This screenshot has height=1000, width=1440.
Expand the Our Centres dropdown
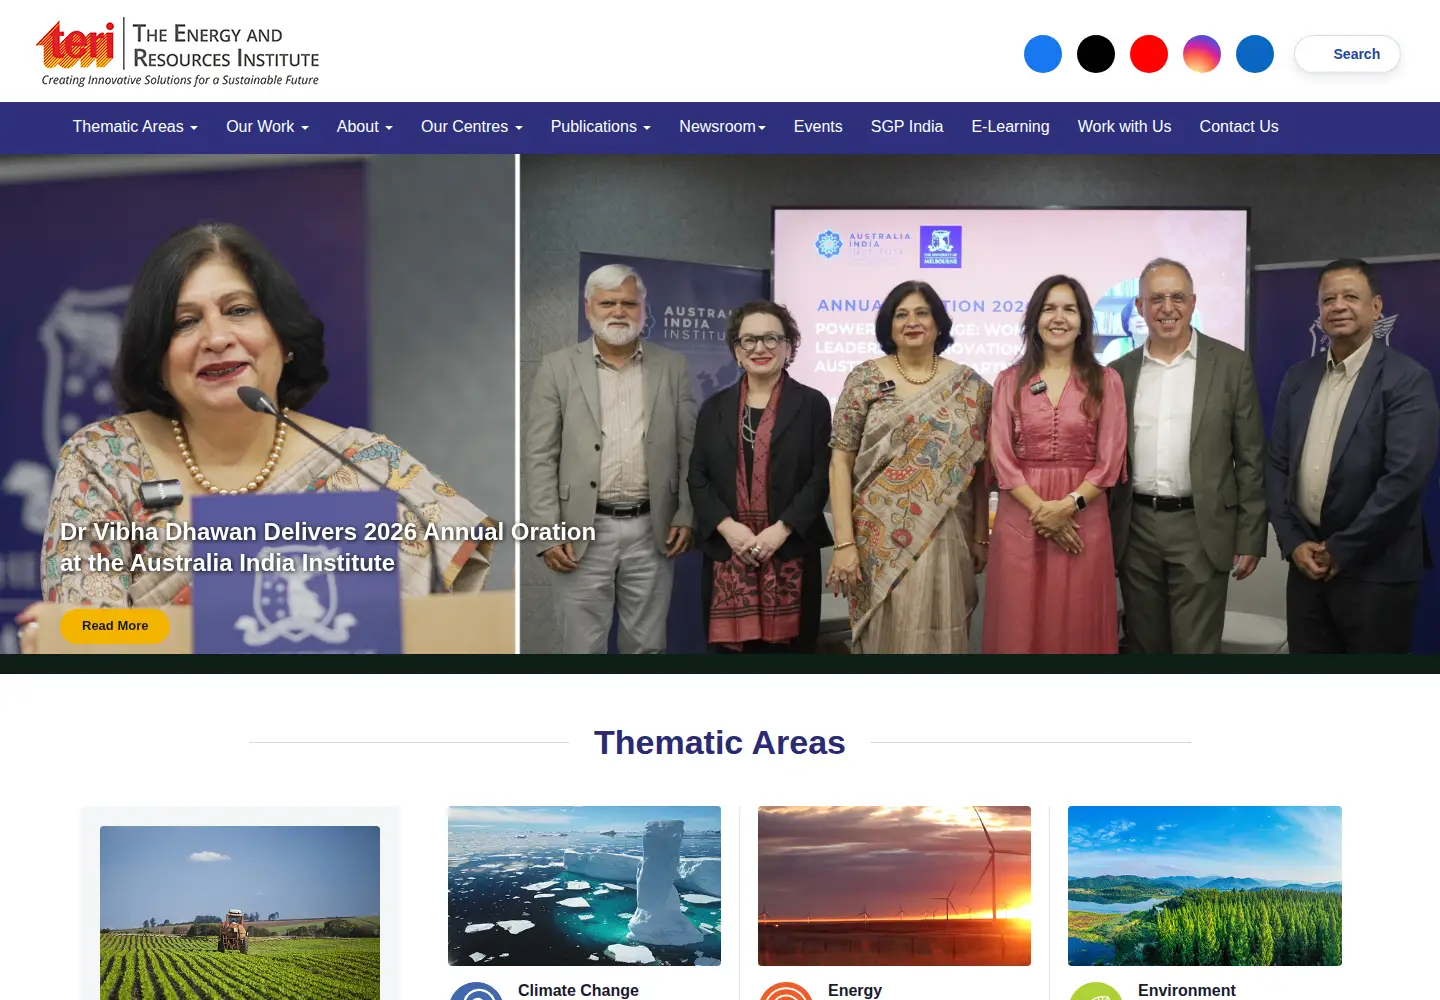(x=472, y=127)
